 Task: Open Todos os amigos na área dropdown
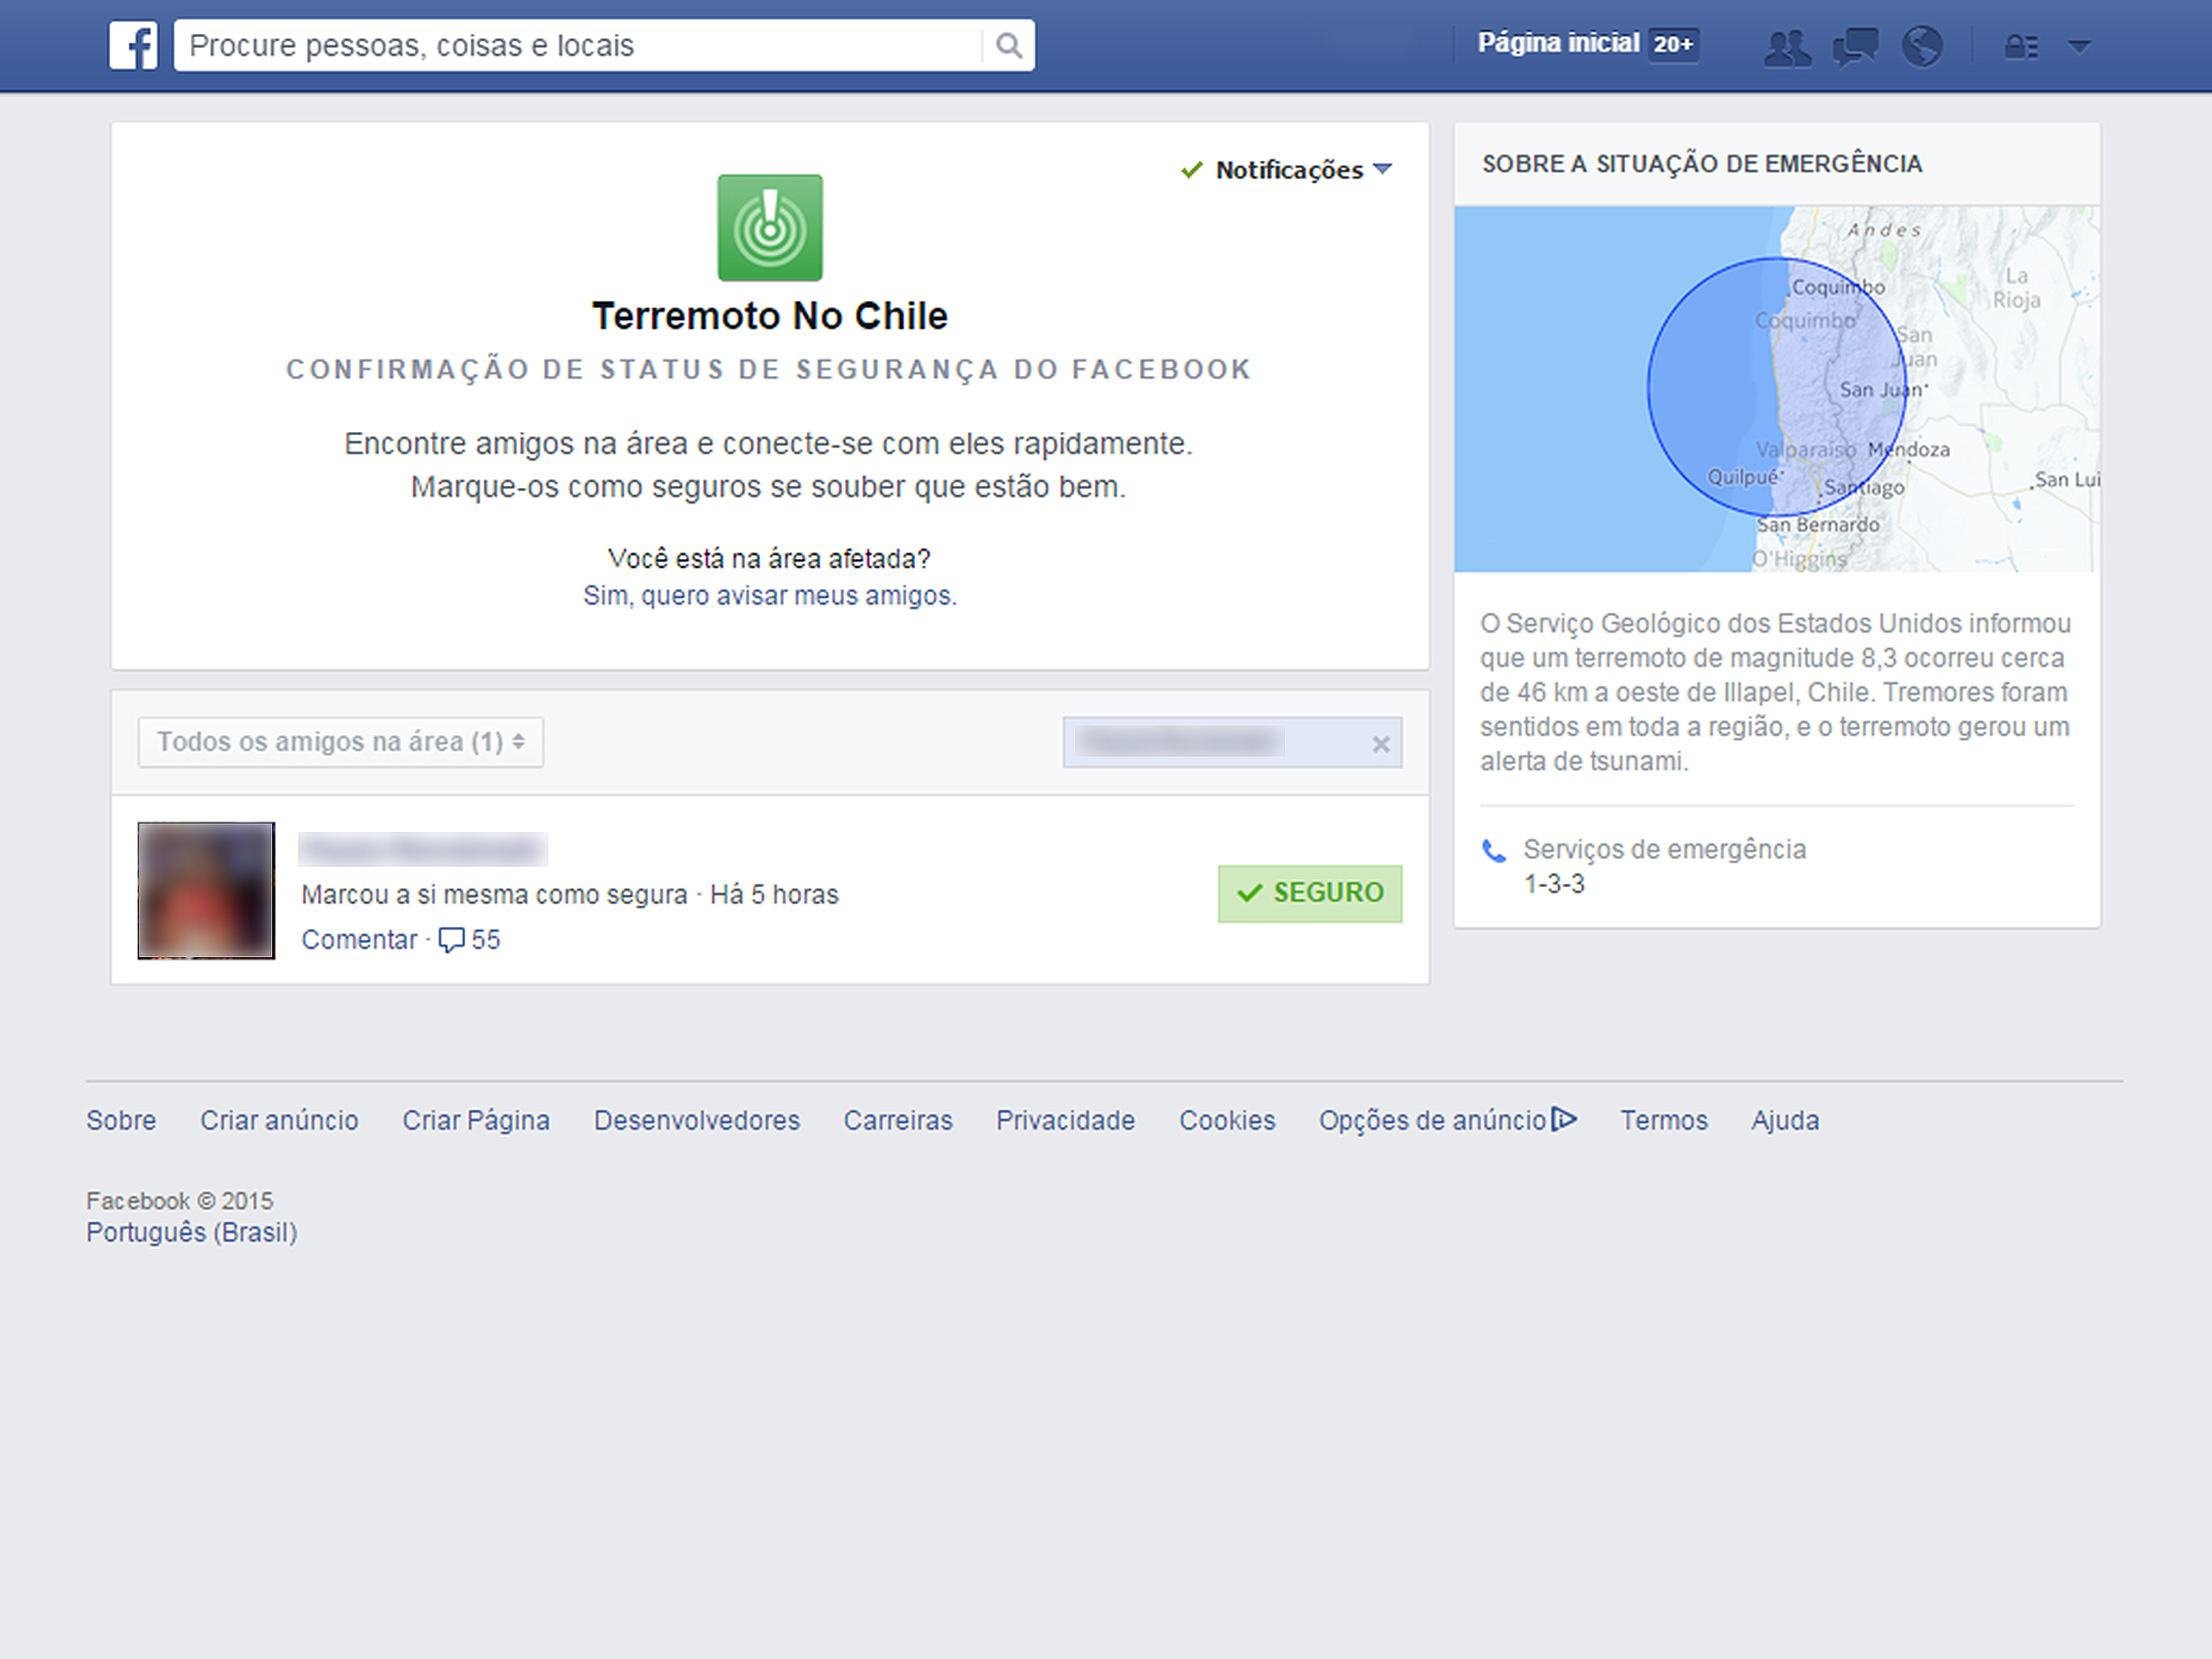341,742
